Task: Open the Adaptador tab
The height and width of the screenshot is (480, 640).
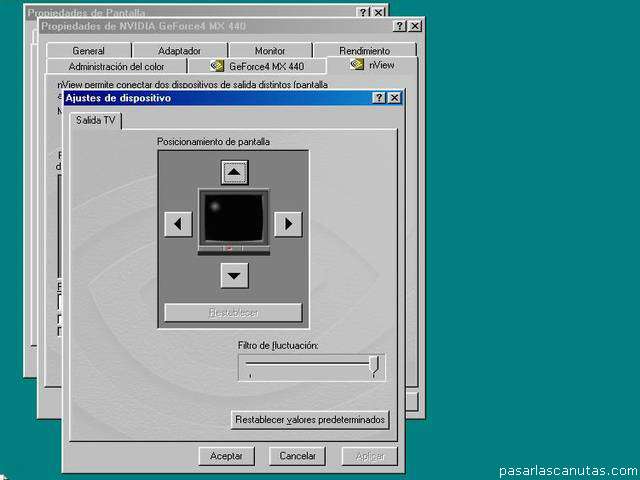Action: (x=179, y=50)
